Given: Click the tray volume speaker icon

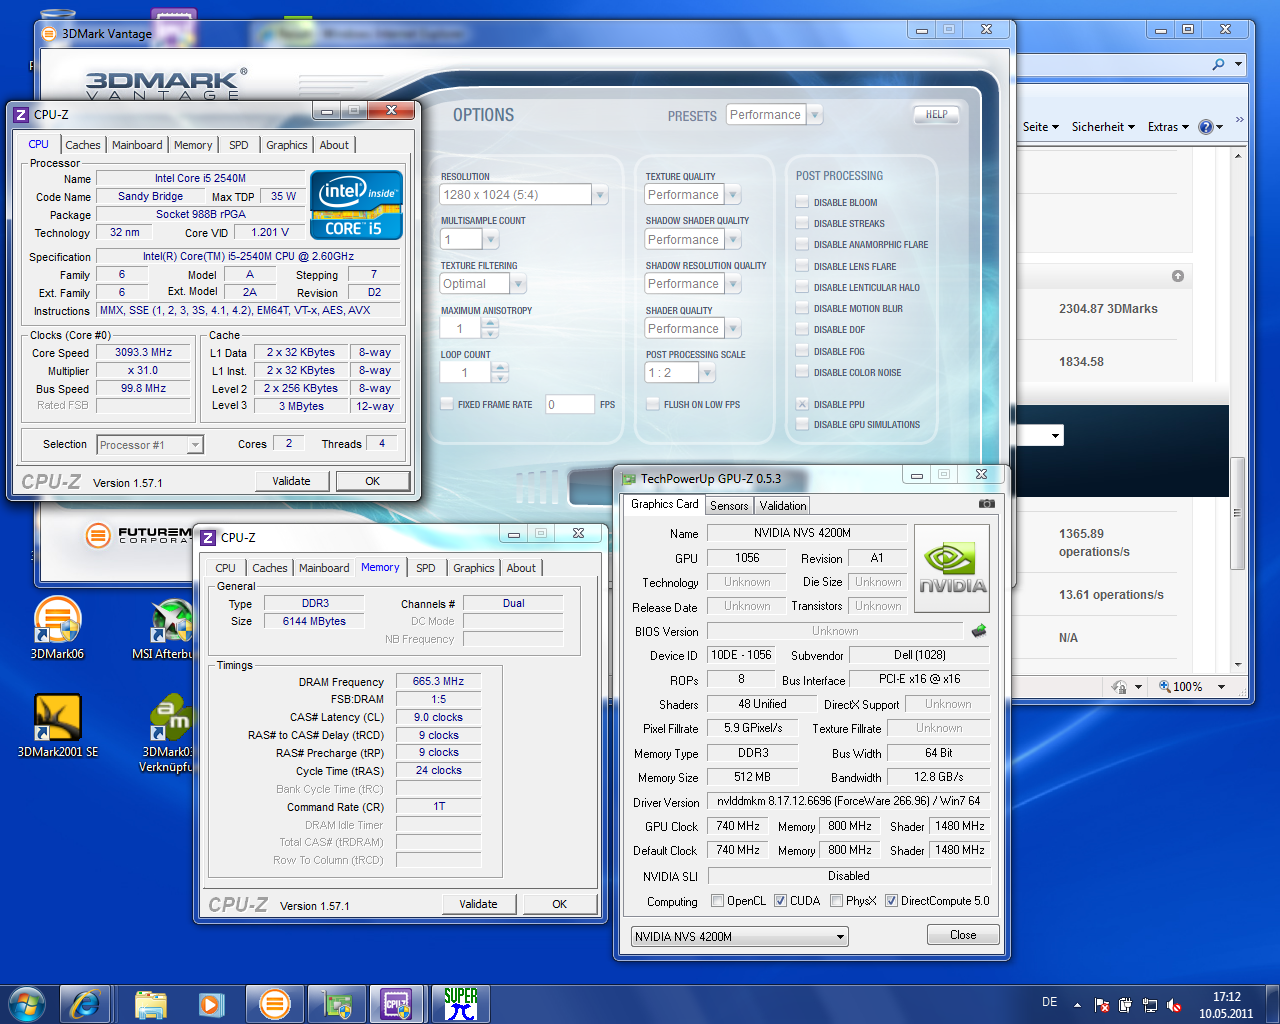Looking at the screenshot, I should (x=1174, y=1005).
